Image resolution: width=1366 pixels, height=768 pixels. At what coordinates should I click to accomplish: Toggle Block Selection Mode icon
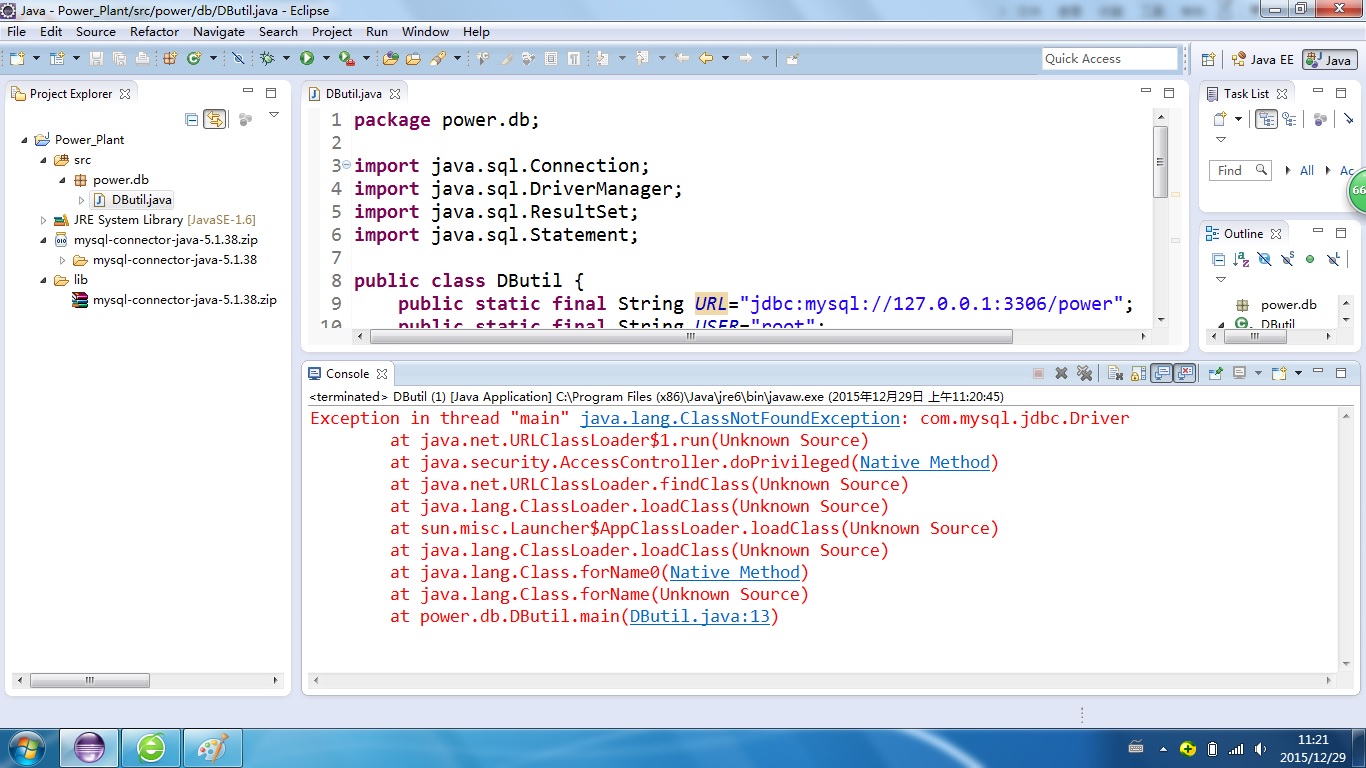pos(551,58)
